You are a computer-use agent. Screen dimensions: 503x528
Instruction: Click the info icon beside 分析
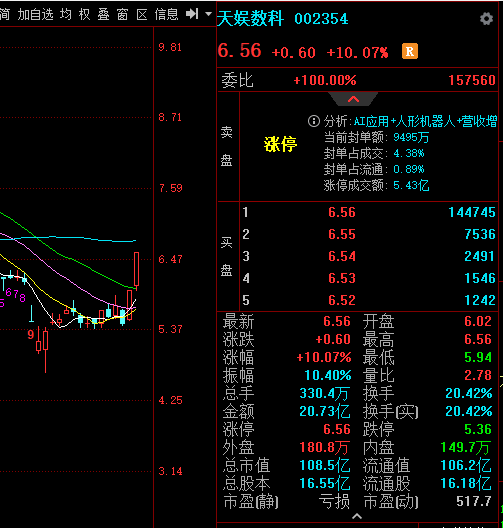pyautogui.click(x=314, y=121)
